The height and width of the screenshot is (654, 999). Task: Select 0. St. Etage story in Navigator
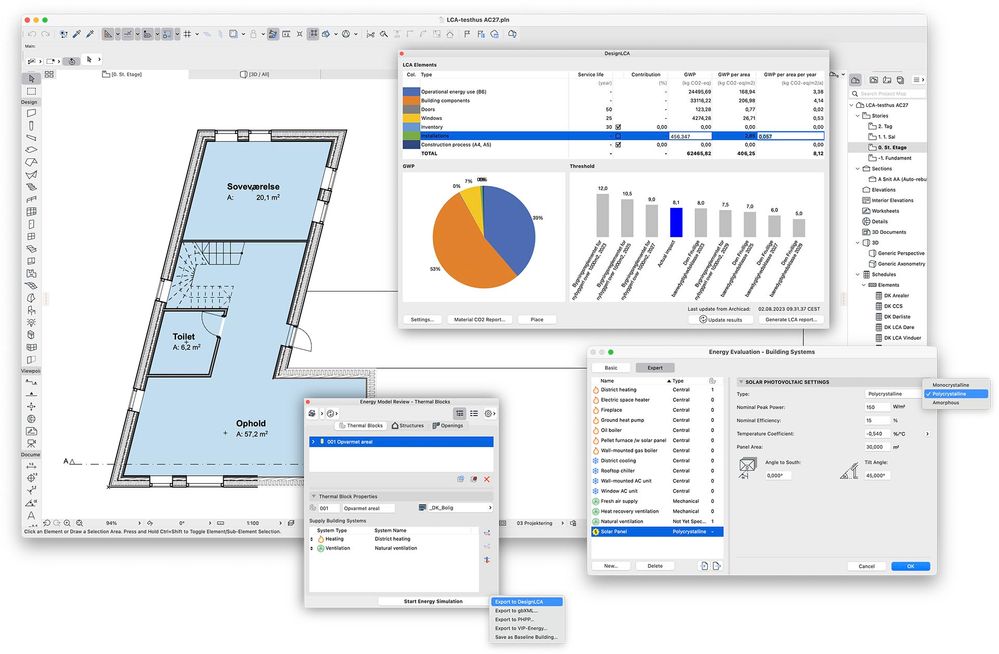887,147
